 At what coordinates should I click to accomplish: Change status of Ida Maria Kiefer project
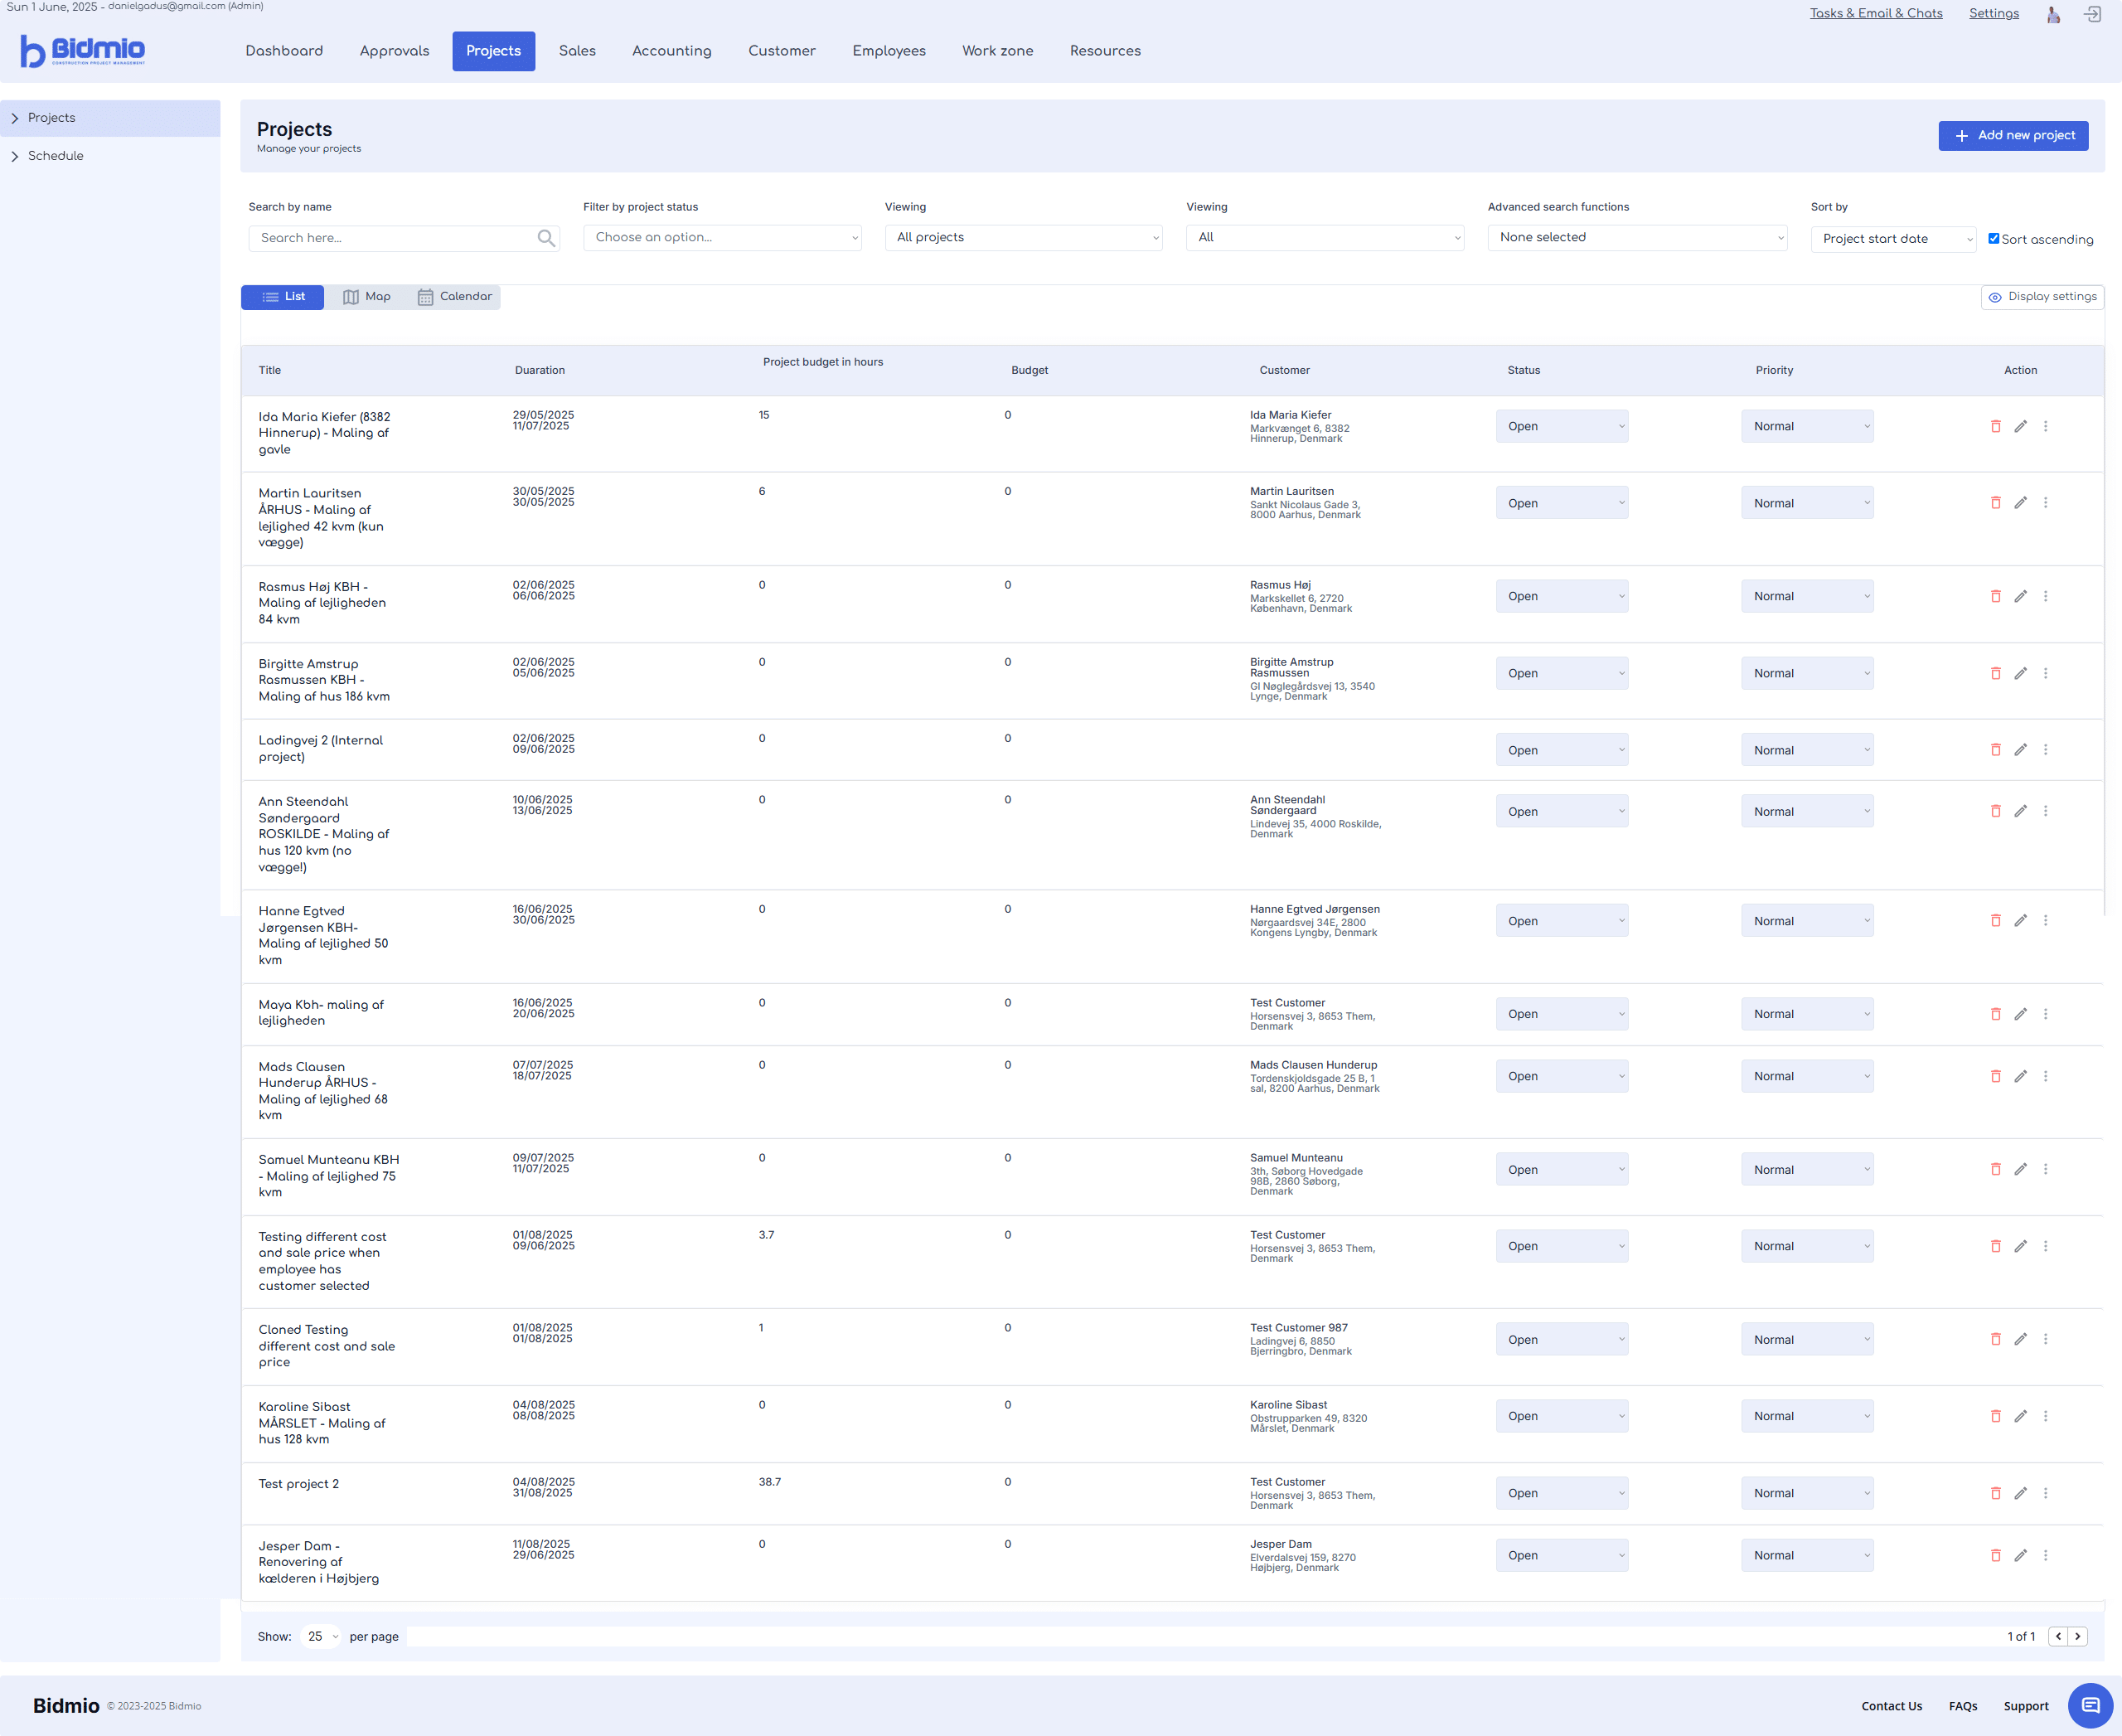[x=1561, y=426]
